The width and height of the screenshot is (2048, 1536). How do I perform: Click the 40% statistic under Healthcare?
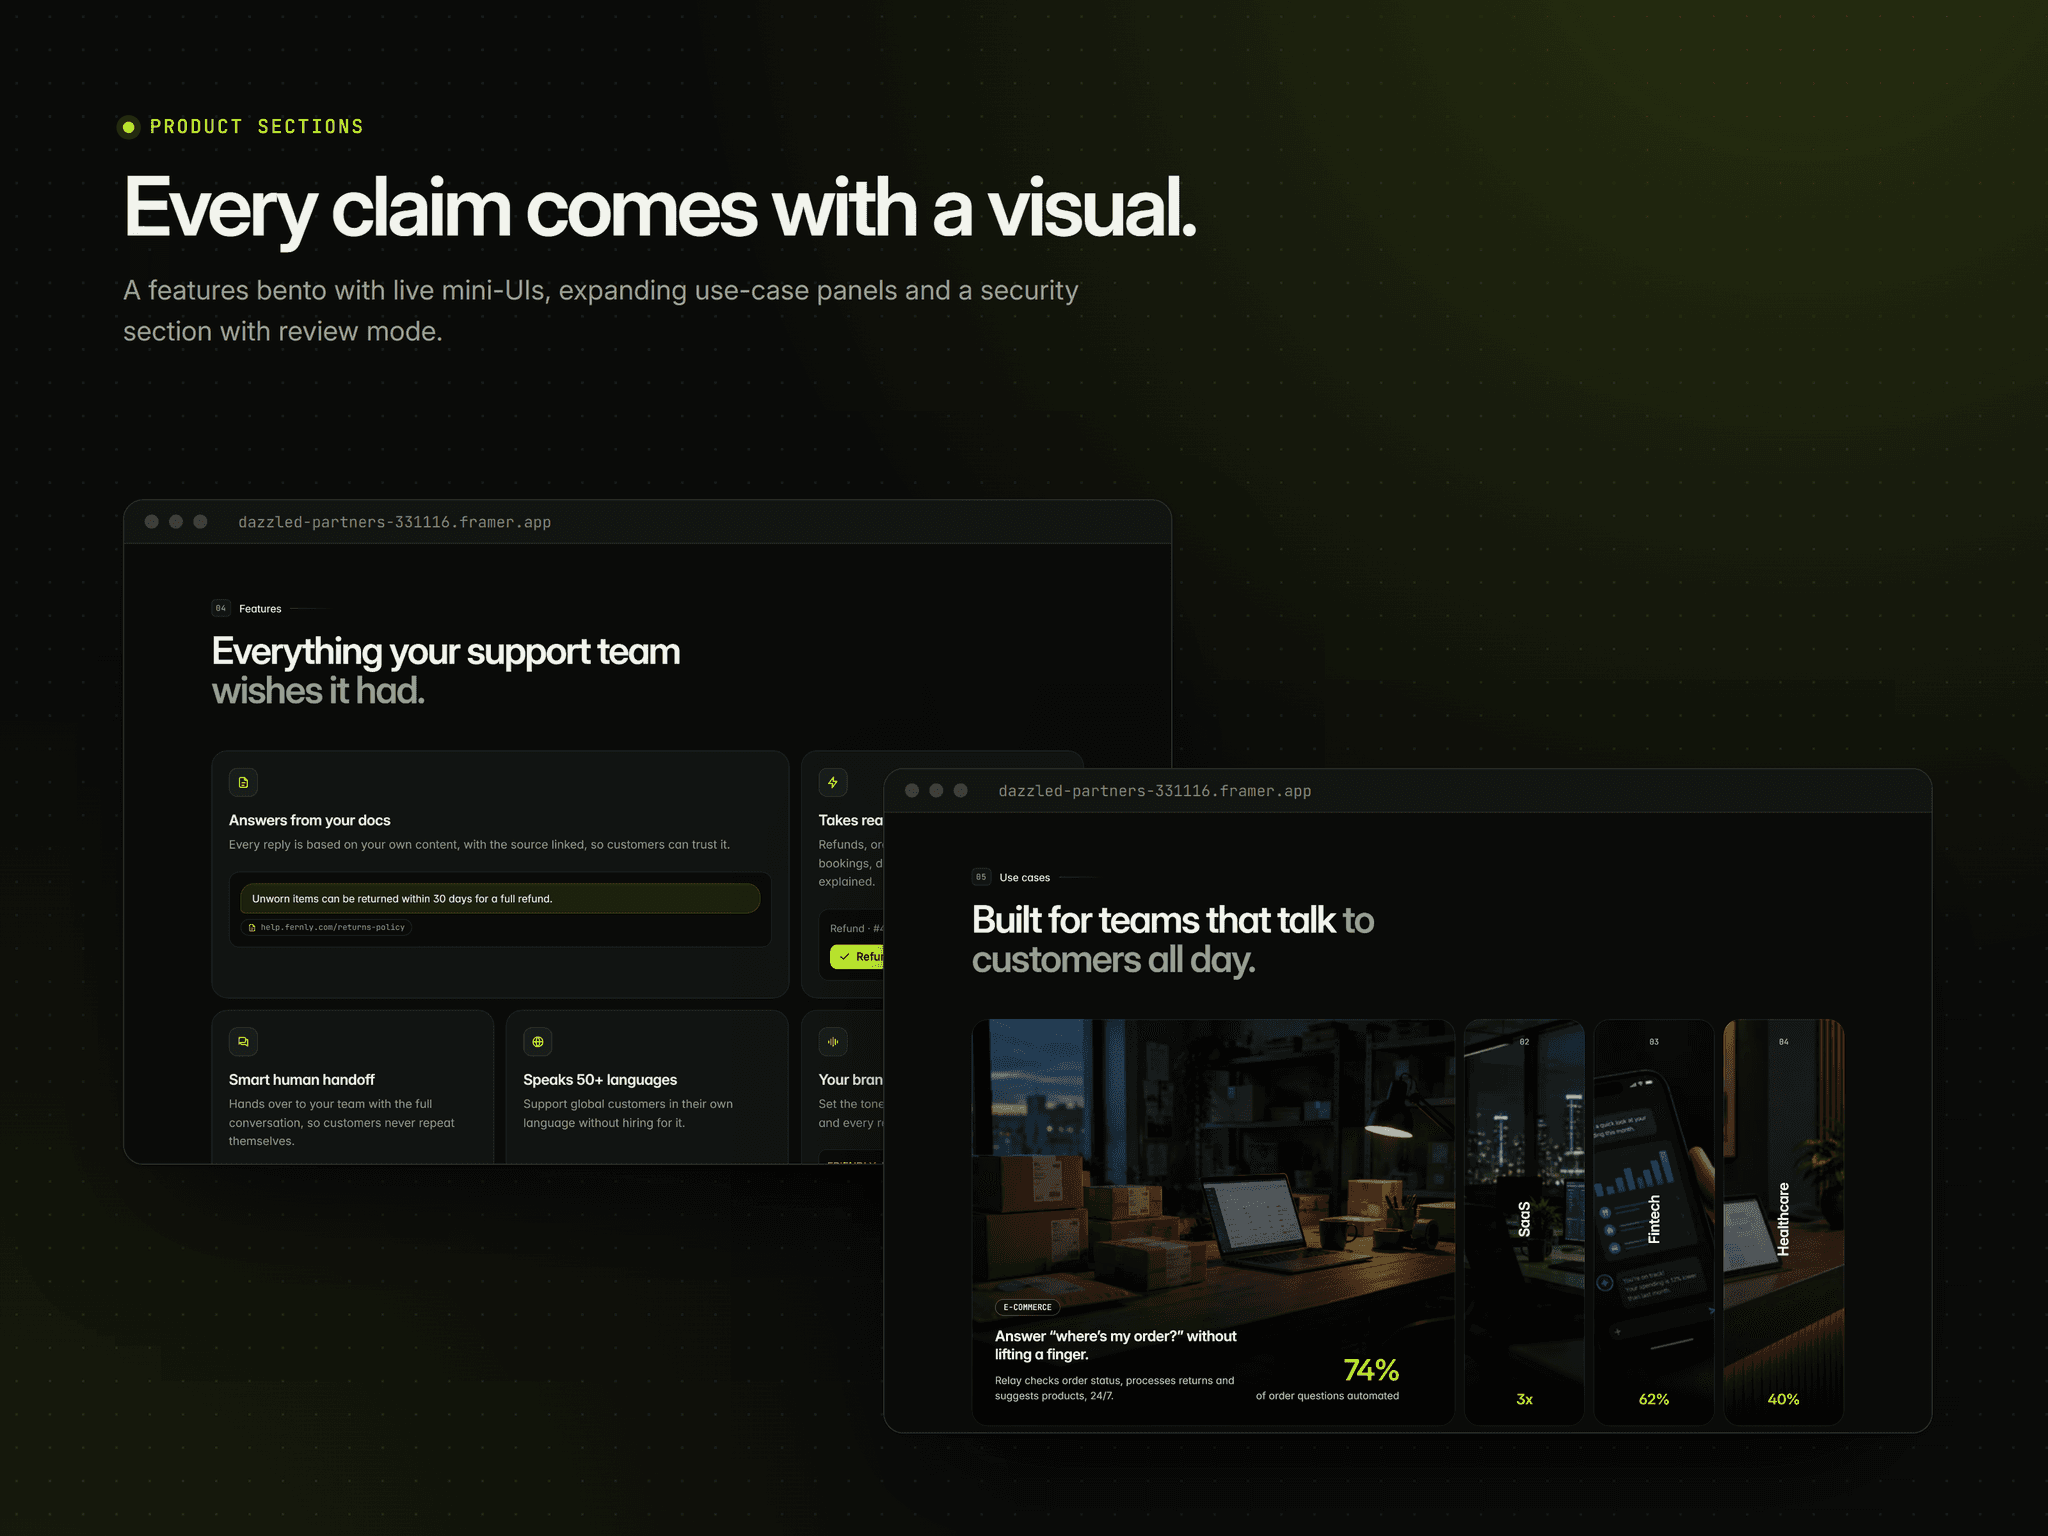tap(1783, 1399)
